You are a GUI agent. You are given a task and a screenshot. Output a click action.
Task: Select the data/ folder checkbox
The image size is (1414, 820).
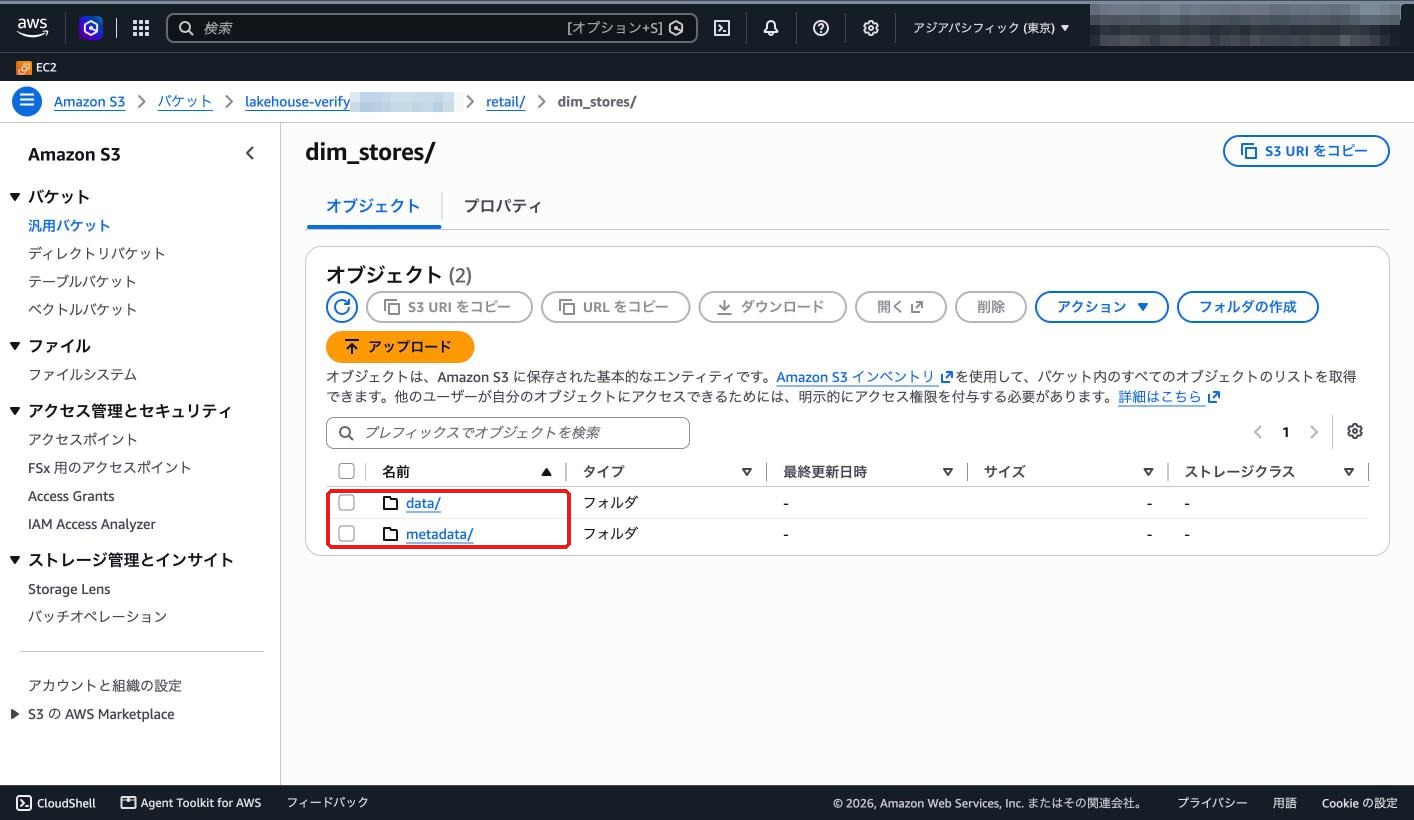pyautogui.click(x=347, y=503)
